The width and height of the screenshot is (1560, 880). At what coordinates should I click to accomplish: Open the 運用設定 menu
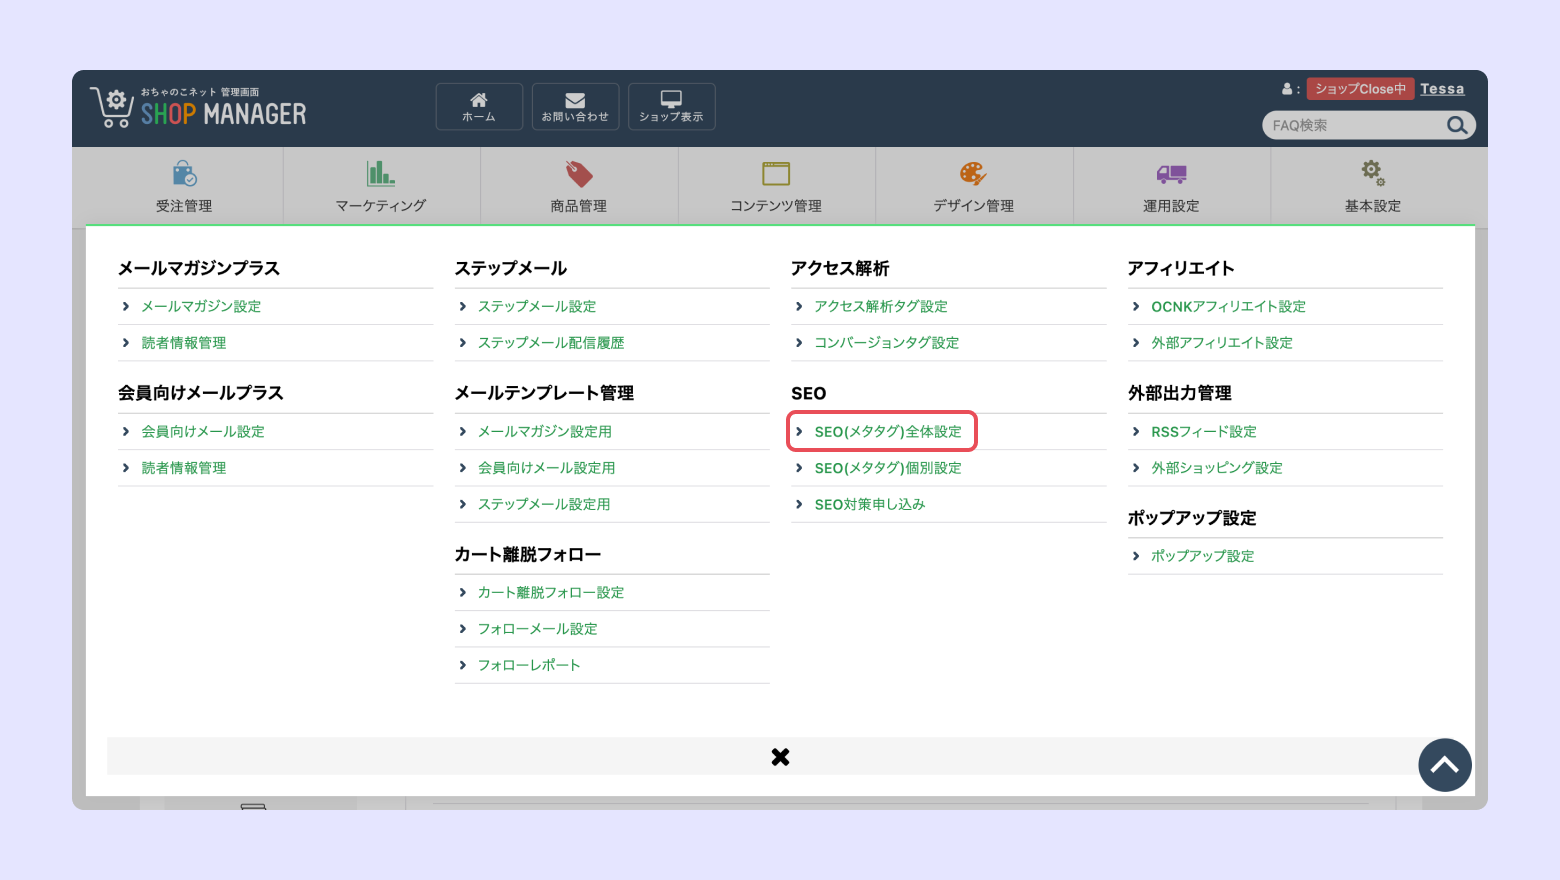pos(1171,187)
